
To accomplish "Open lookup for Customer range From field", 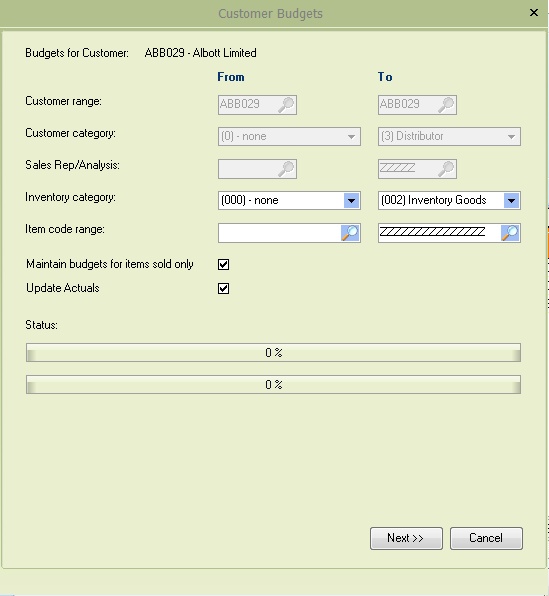I will 286,105.
